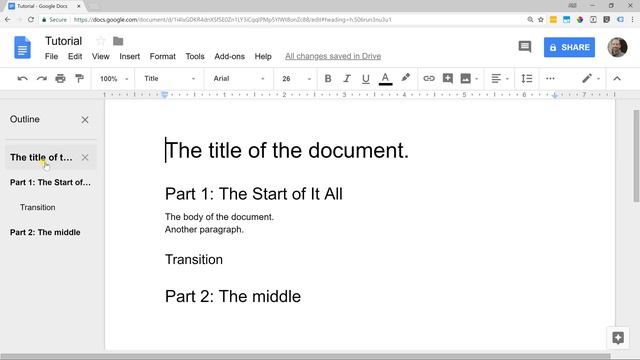Open the text color picker
The height and width of the screenshot is (360, 640).
(x=385, y=78)
